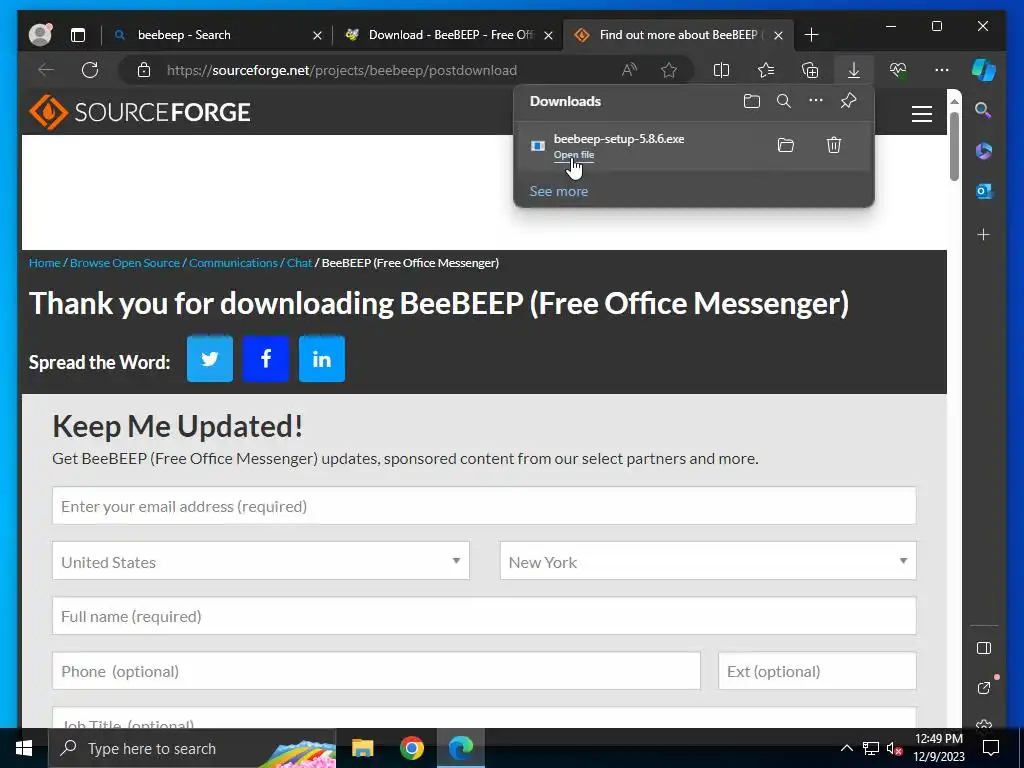Screen dimensions: 1024x768
Task: Open the tab actions menu icon
Action: (x=78, y=35)
